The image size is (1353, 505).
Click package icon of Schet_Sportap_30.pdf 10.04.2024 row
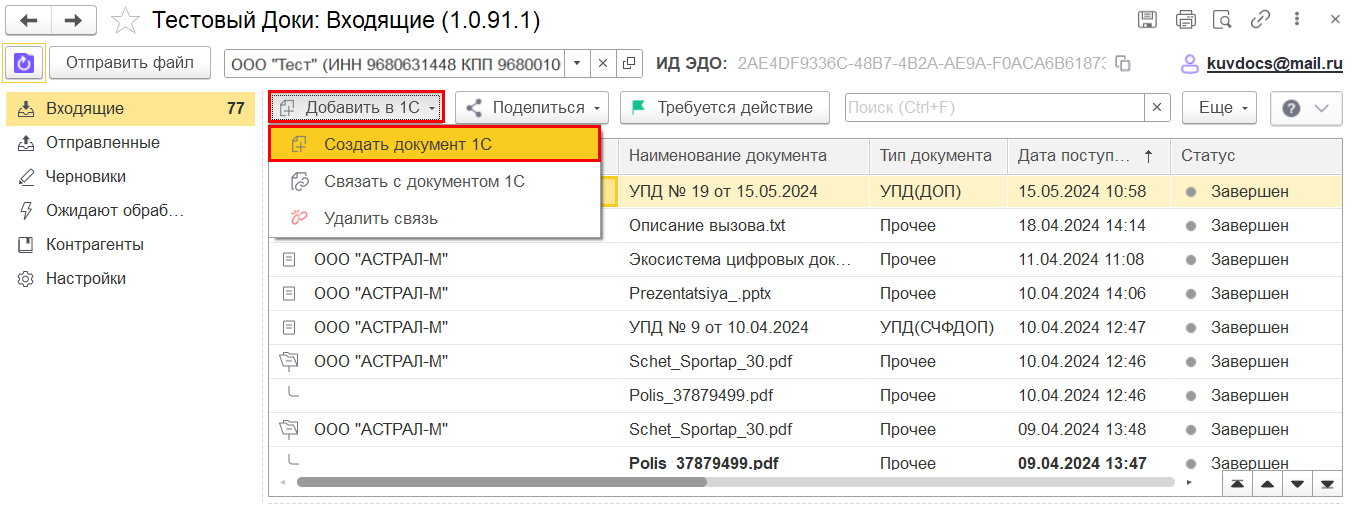pyautogui.click(x=290, y=361)
